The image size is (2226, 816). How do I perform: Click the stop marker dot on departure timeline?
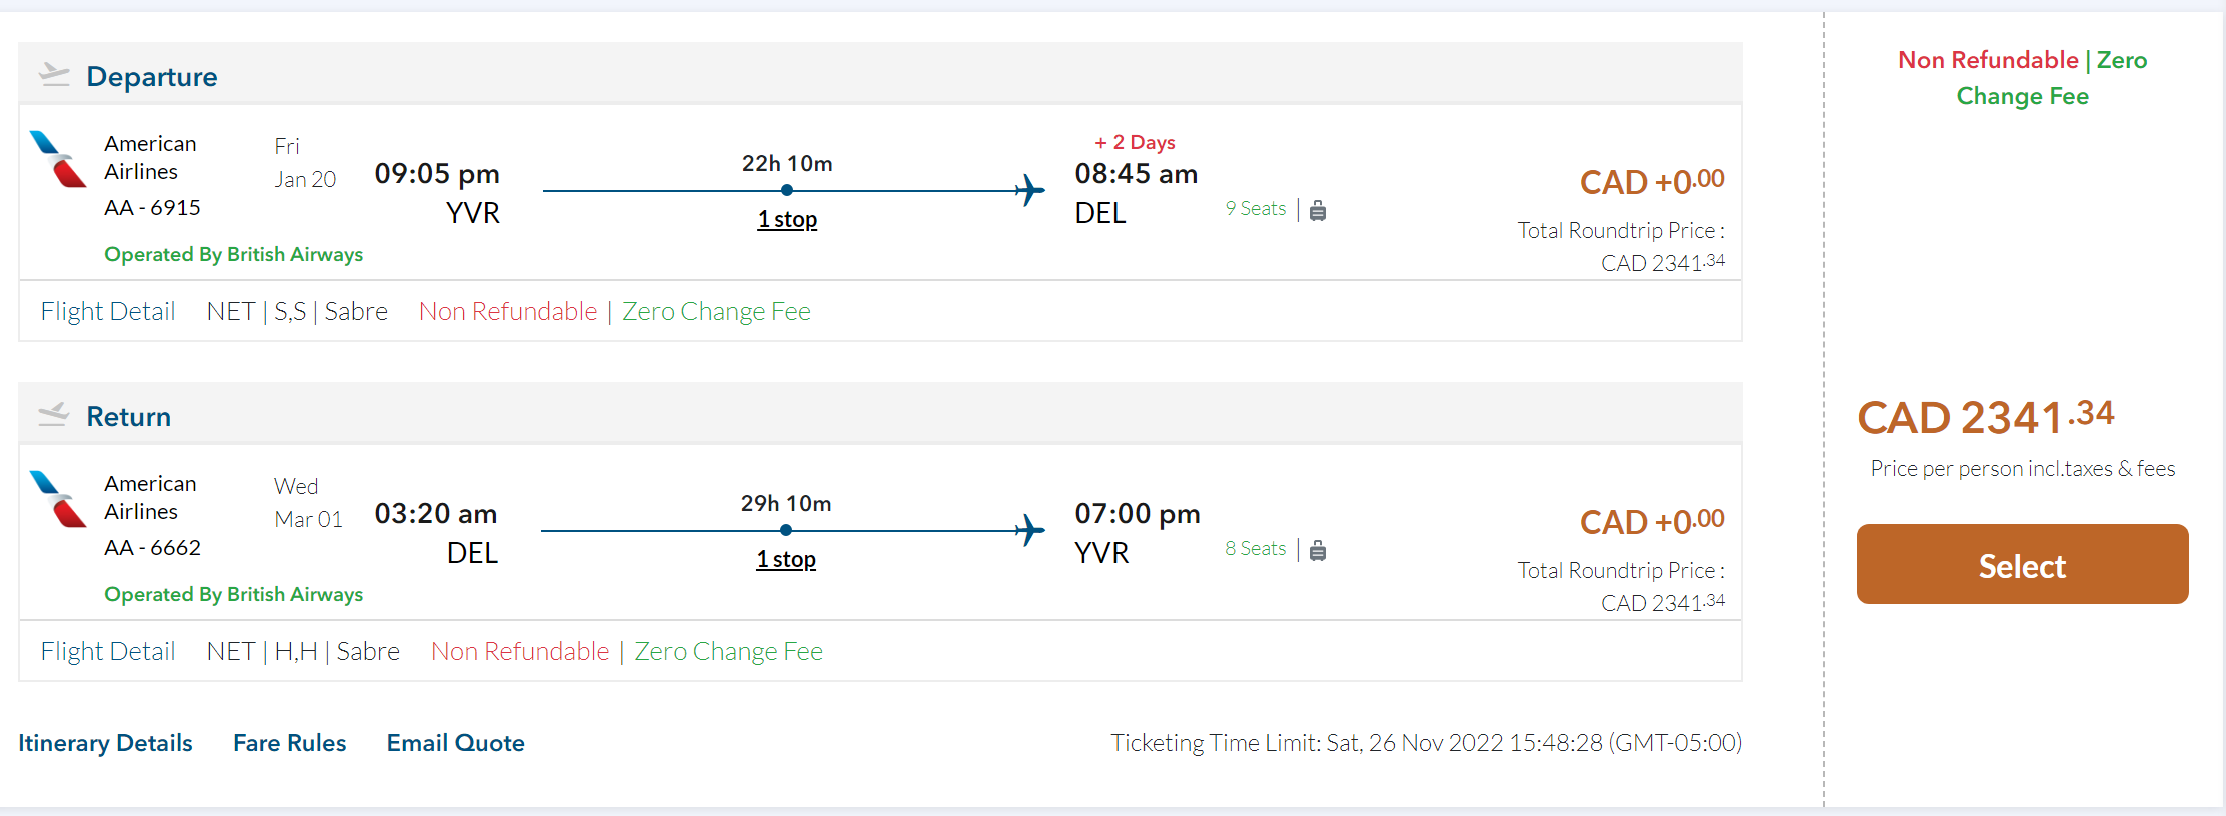coord(787,190)
